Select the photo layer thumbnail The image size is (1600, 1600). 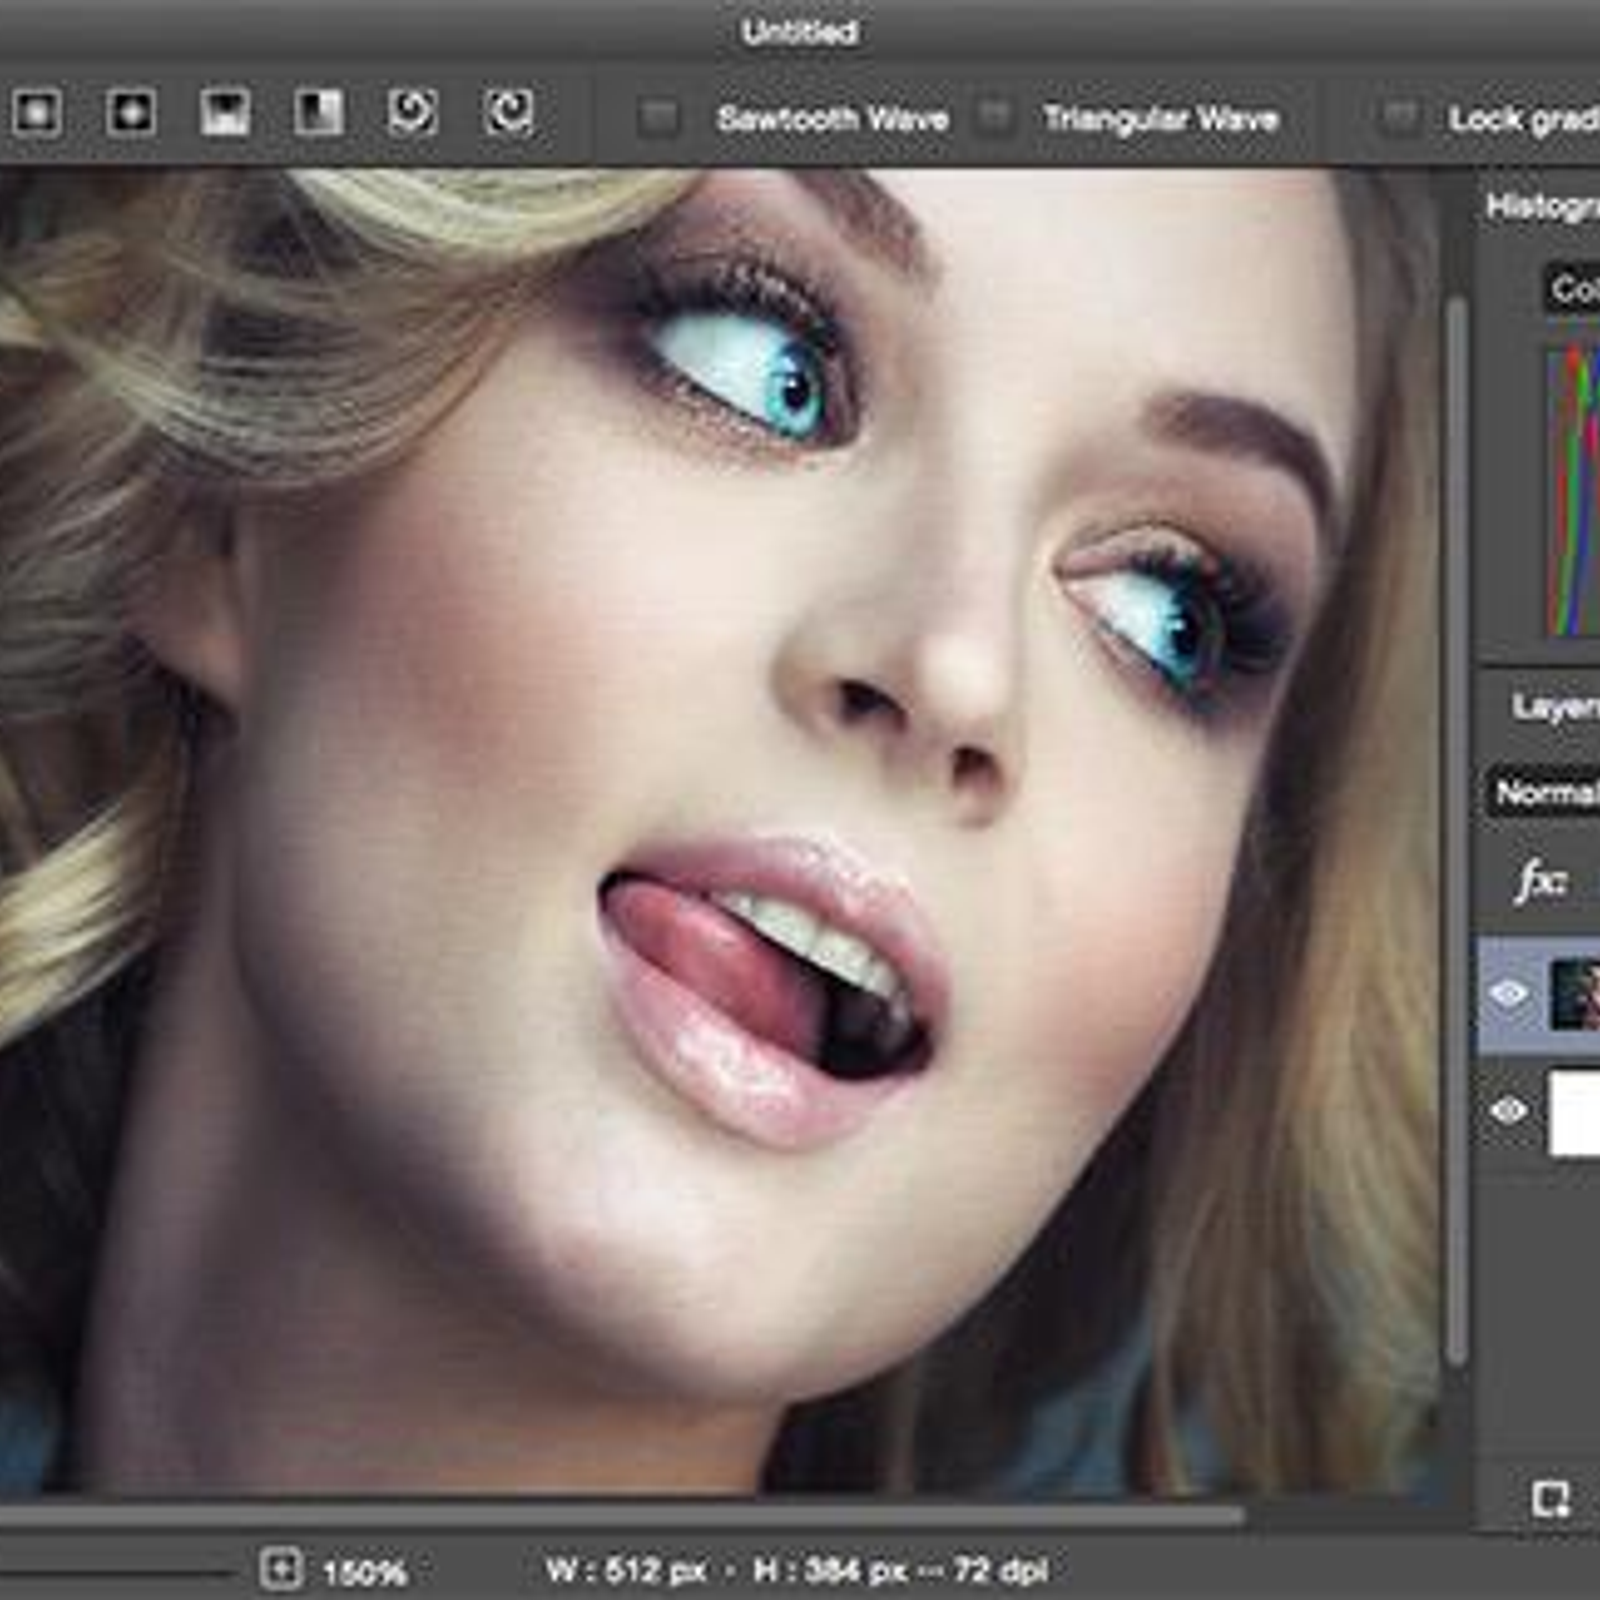point(1575,995)
